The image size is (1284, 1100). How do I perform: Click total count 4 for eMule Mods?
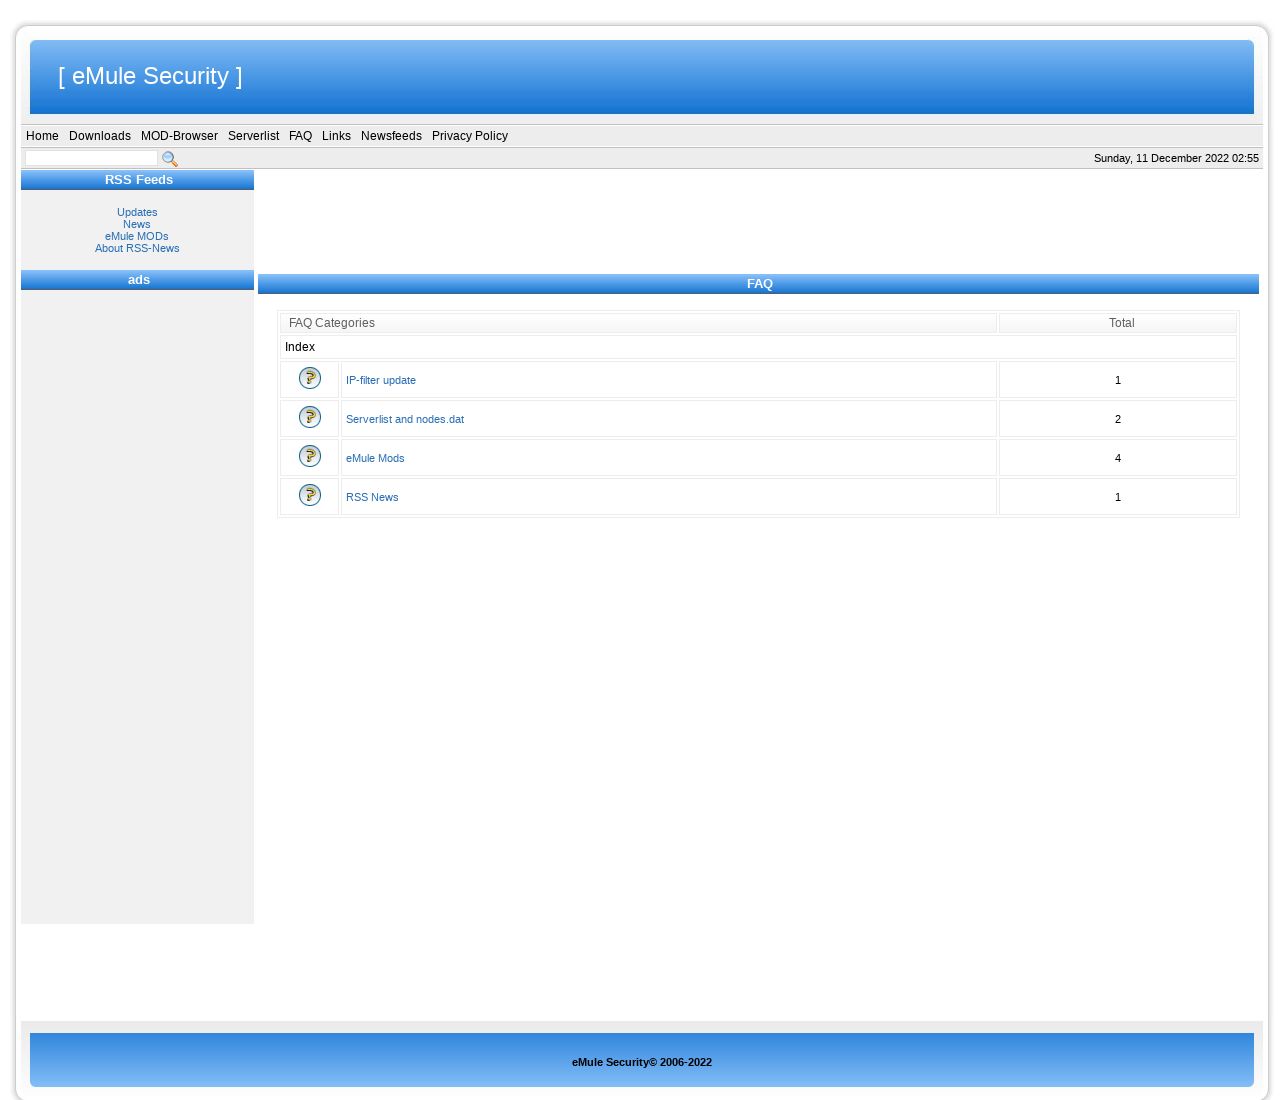(x=1118, y=458)
